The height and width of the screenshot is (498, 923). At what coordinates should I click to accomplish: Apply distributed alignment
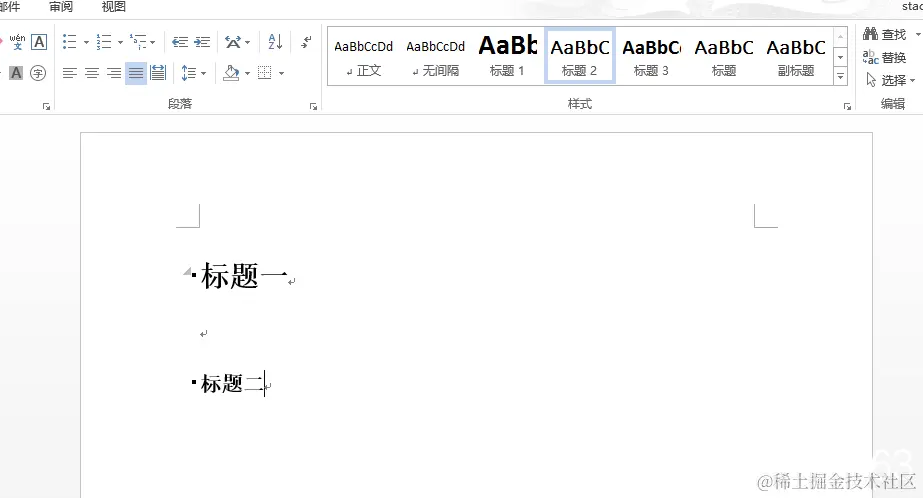(x=158, y=73)
